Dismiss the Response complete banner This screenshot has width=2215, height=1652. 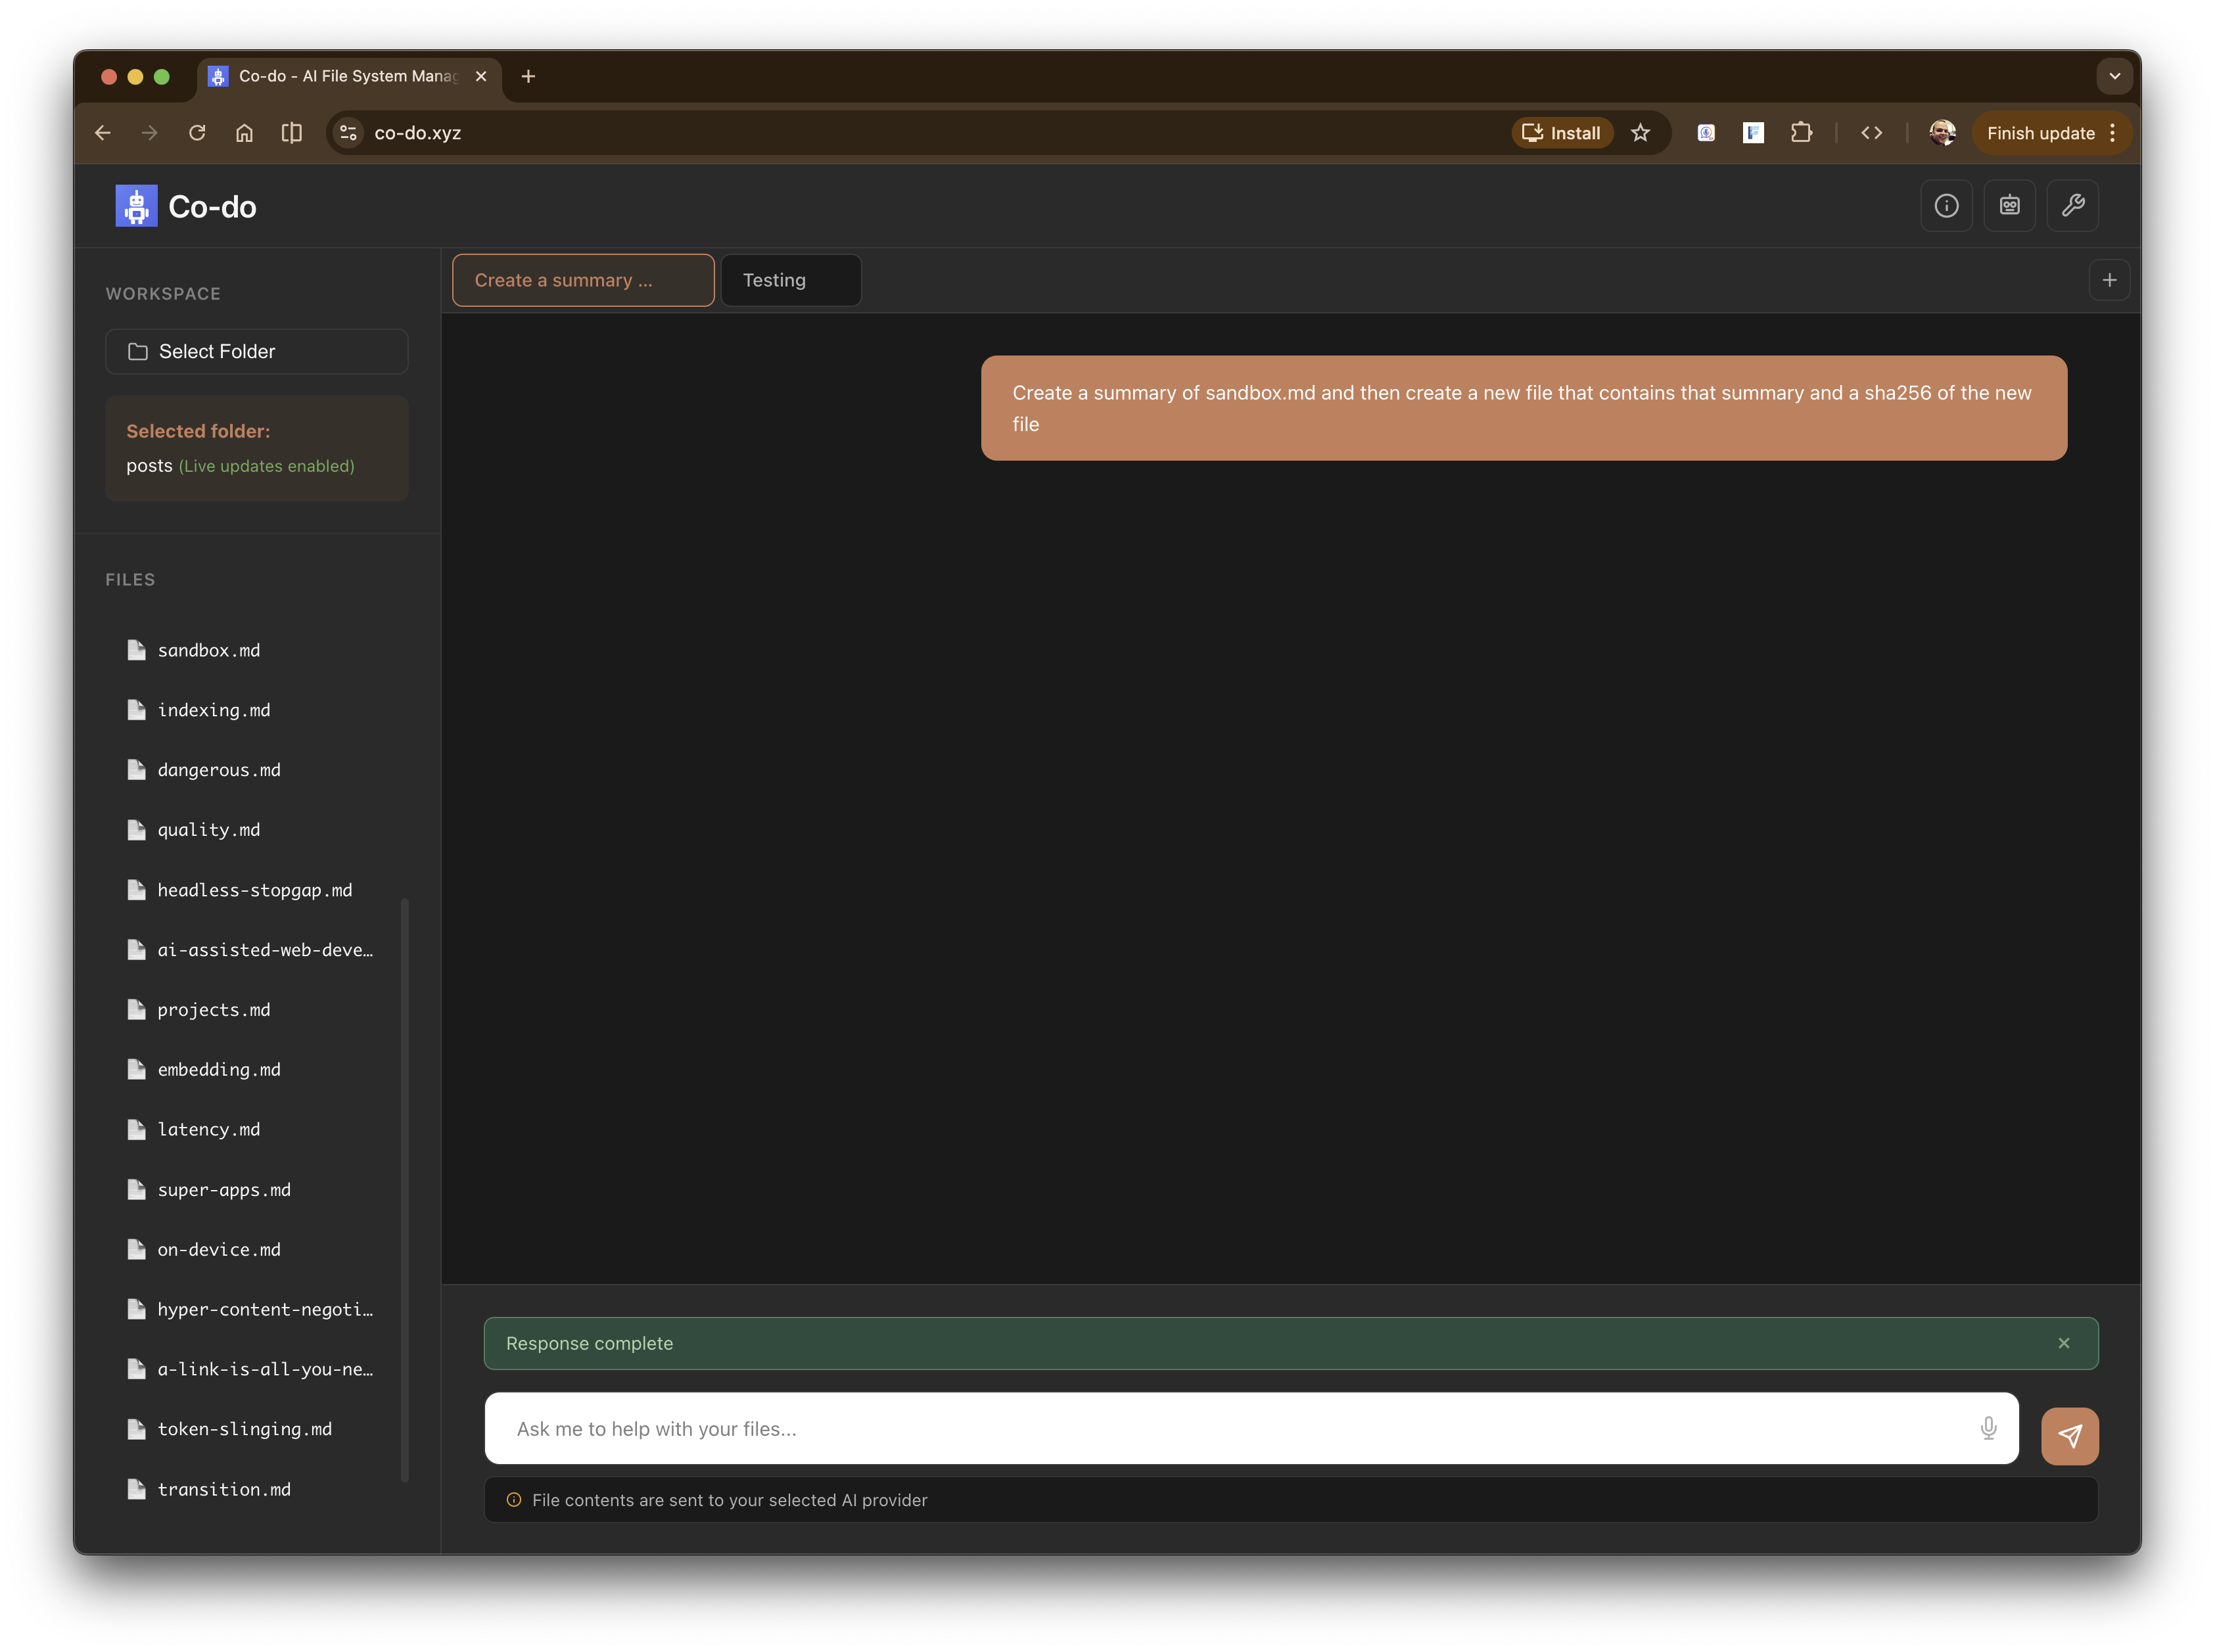[x=2063, y=1343]
